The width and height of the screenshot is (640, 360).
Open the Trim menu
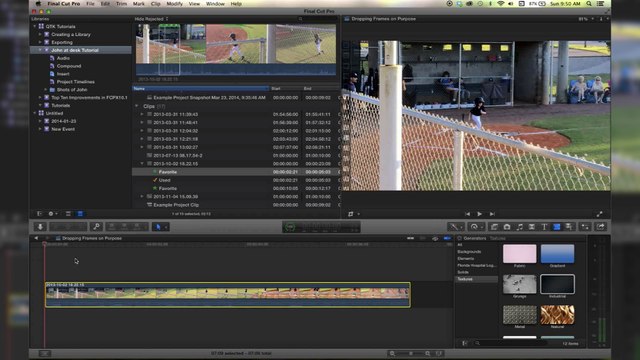pyautogui.click(x=121, y=4)
